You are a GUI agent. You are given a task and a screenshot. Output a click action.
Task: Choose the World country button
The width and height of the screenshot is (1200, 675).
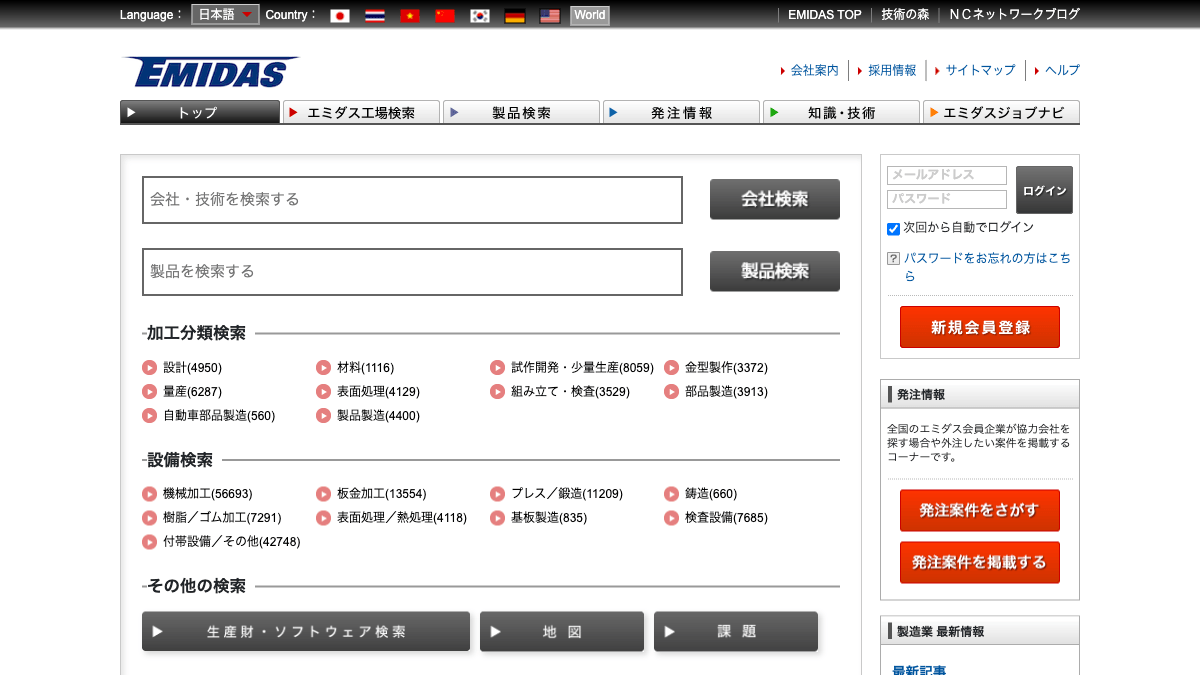pos(590,15)
